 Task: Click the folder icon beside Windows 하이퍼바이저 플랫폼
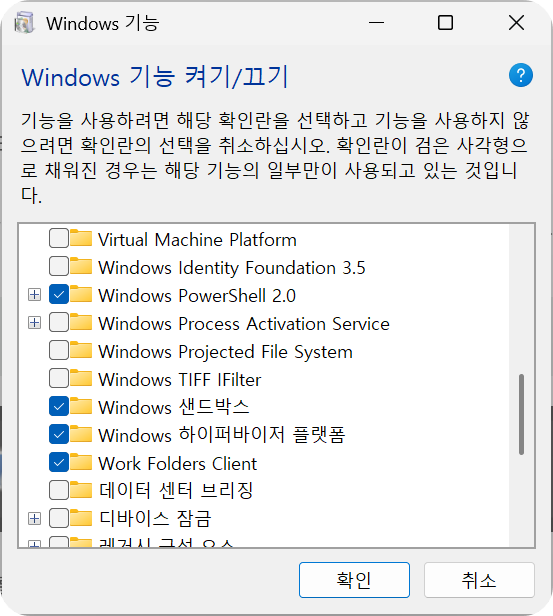(x=81, y=434)
